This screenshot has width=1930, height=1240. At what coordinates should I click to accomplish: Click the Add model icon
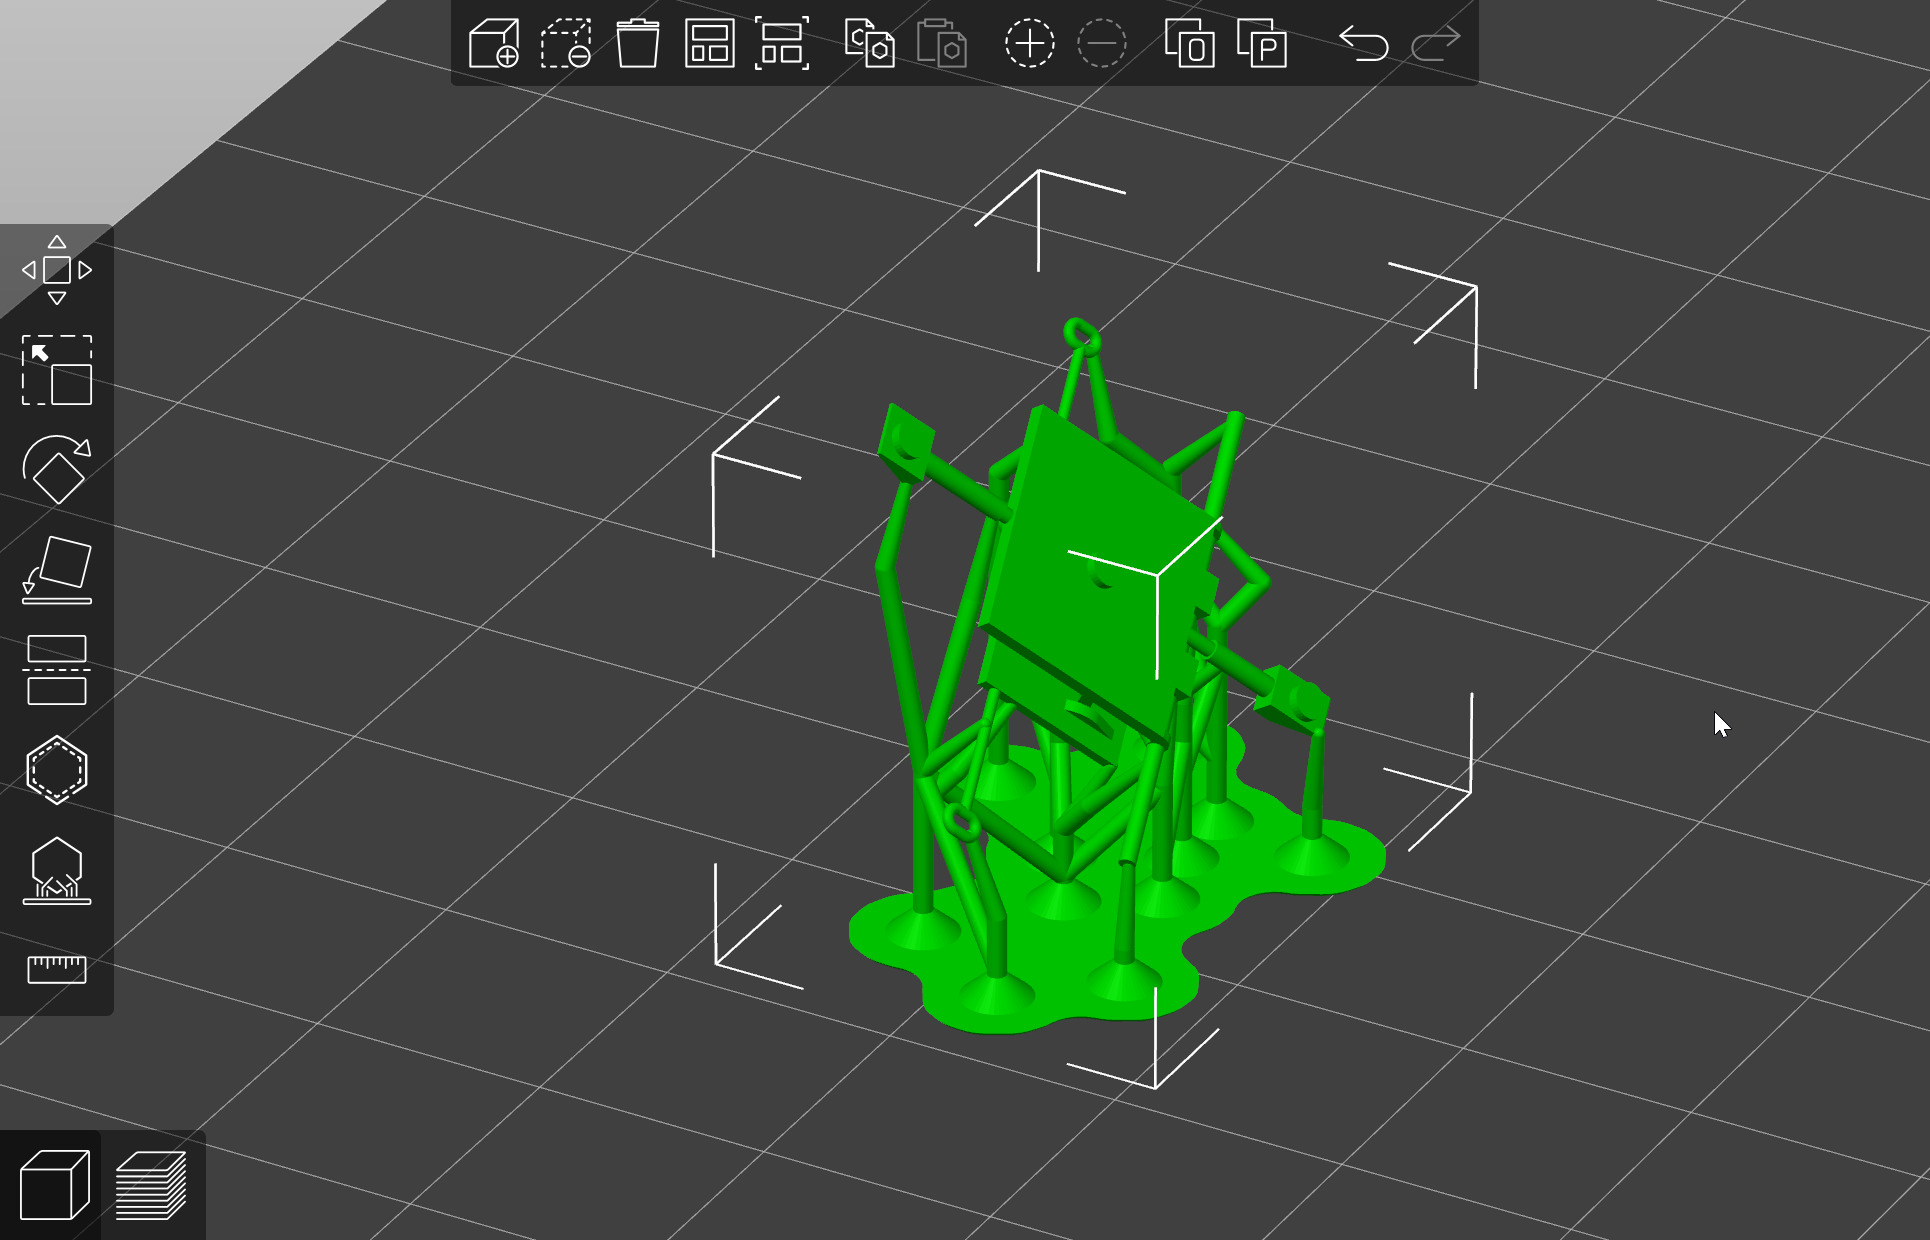(494, 44)
